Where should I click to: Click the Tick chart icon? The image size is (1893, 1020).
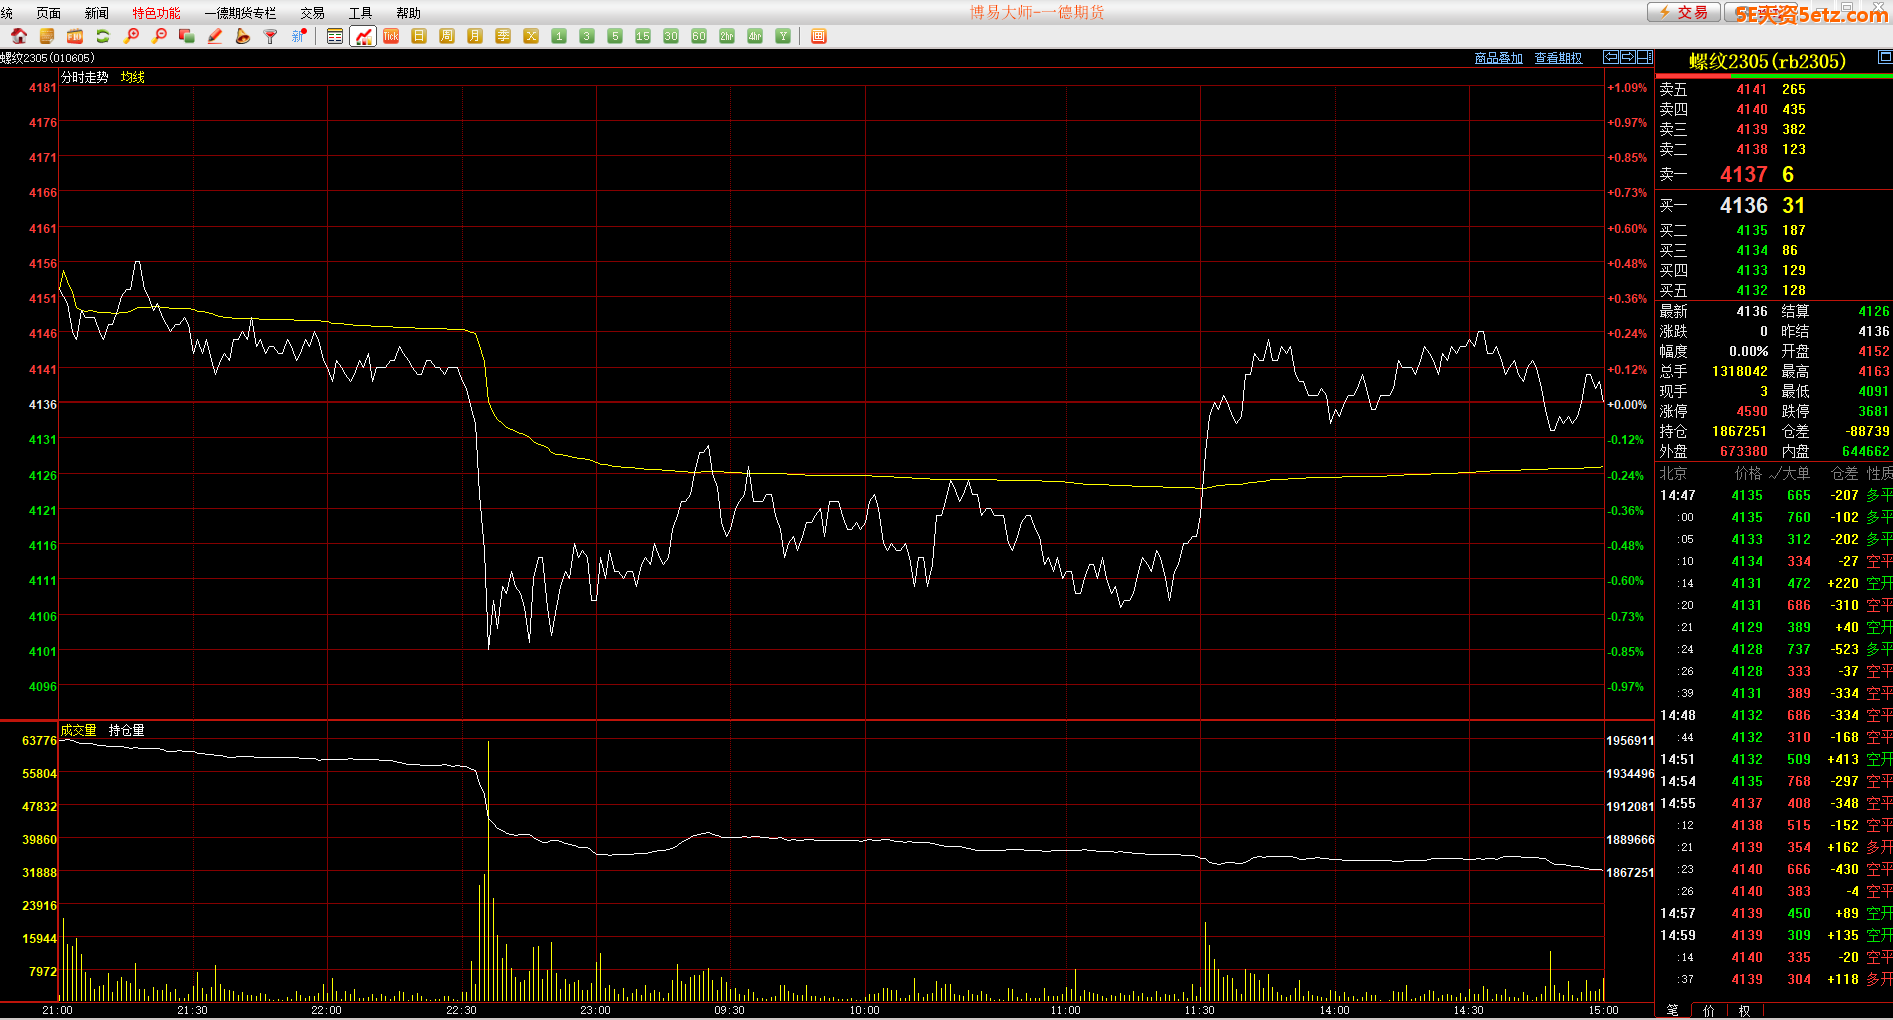coord(391,36)
